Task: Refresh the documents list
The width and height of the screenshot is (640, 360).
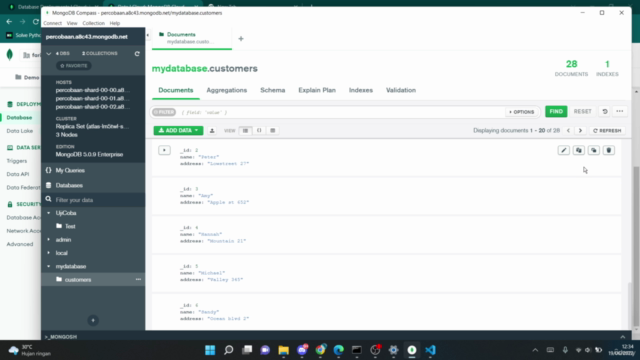Action: [607, 131]
